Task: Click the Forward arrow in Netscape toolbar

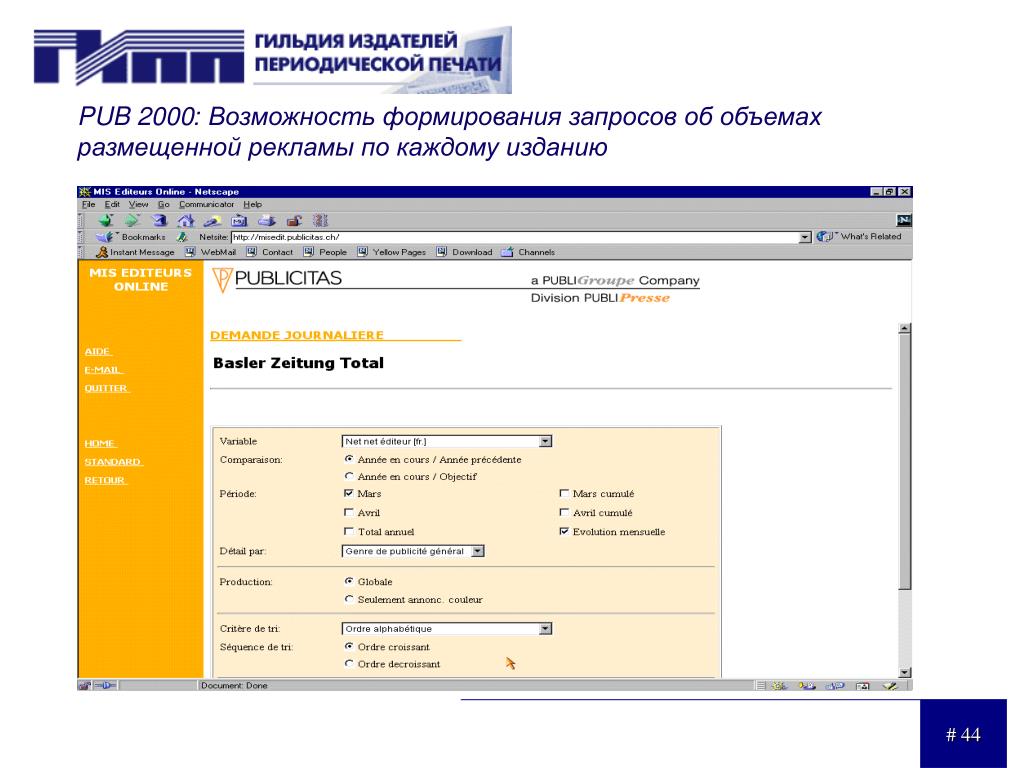Action: [133, 221]
